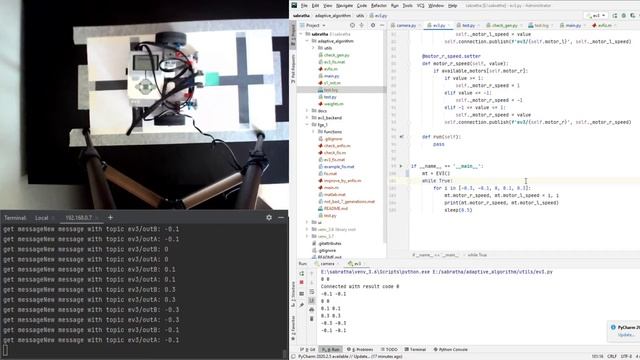Click the locate current file icon in Project panel

[352, 25]
